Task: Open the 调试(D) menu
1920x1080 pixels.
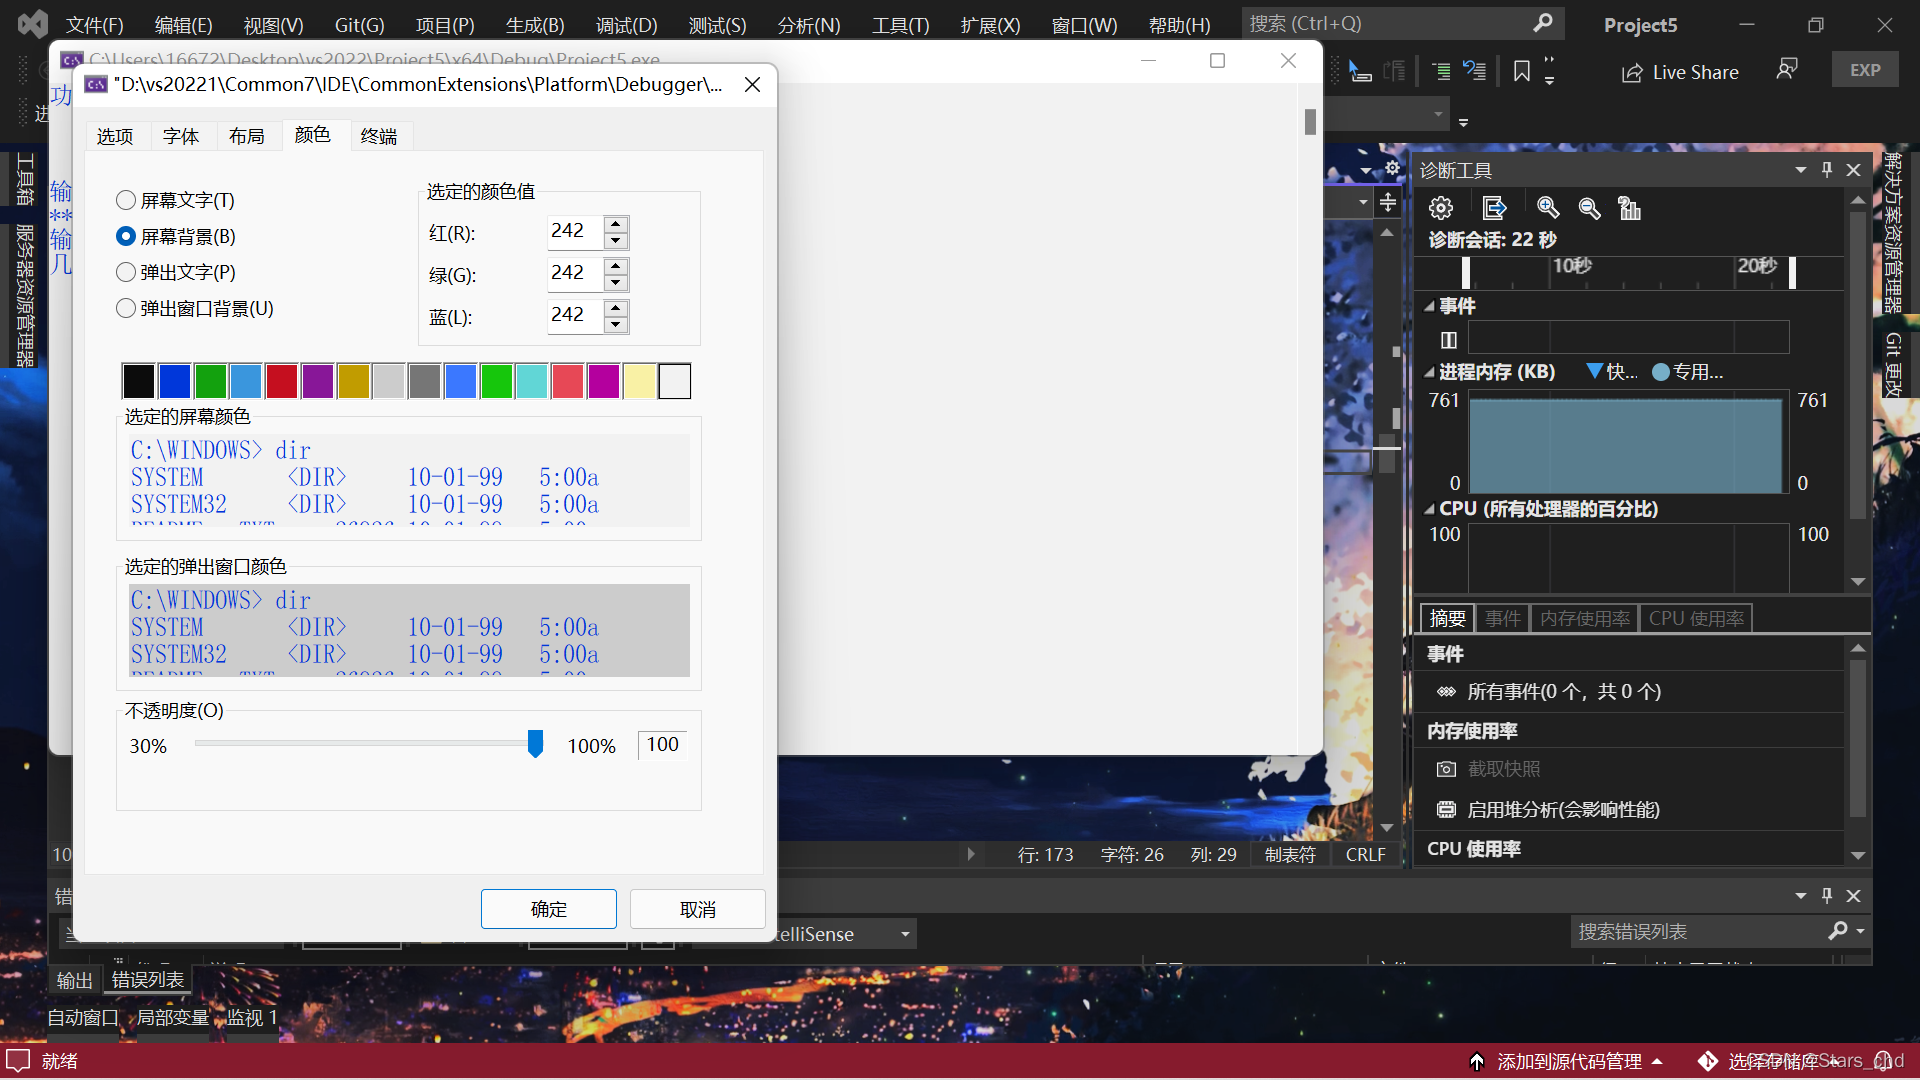Action: tap(626, 25)
